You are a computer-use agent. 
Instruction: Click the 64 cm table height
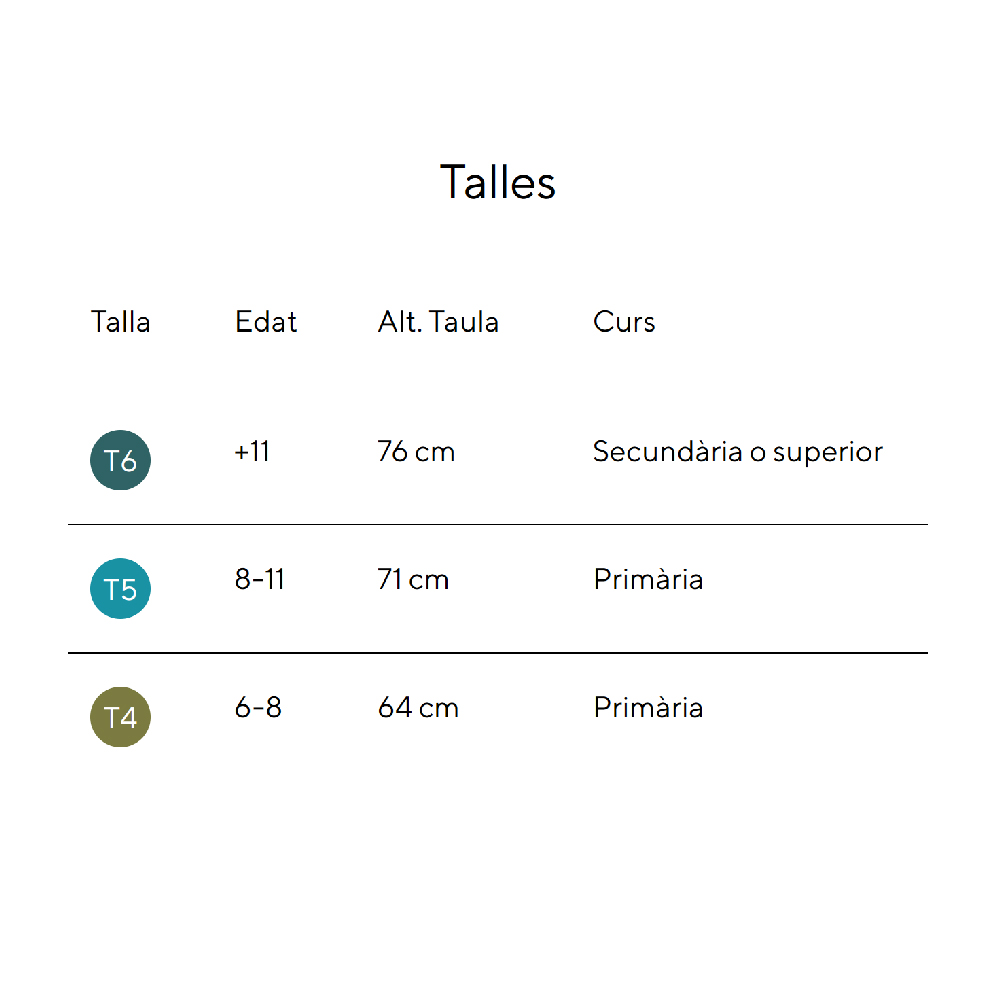point(418,708)
